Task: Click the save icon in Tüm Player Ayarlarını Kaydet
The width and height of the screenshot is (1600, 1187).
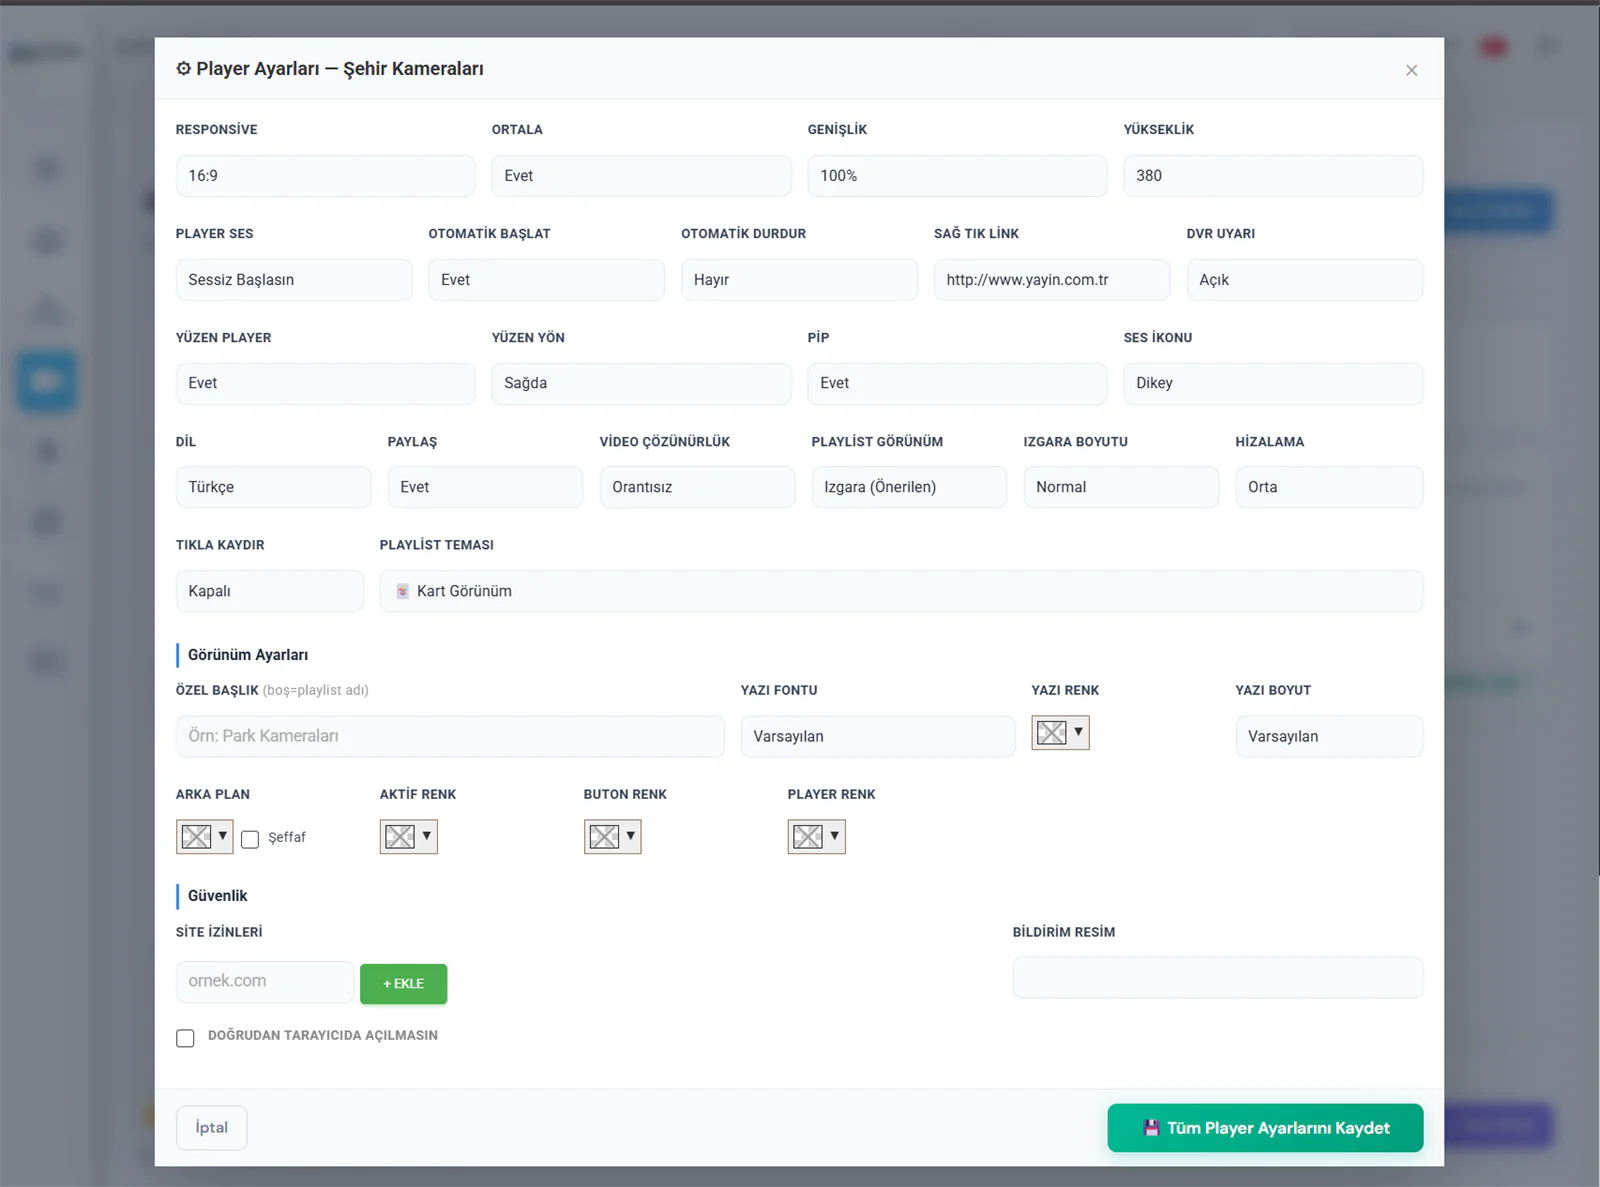Action: point(1151,1128)
